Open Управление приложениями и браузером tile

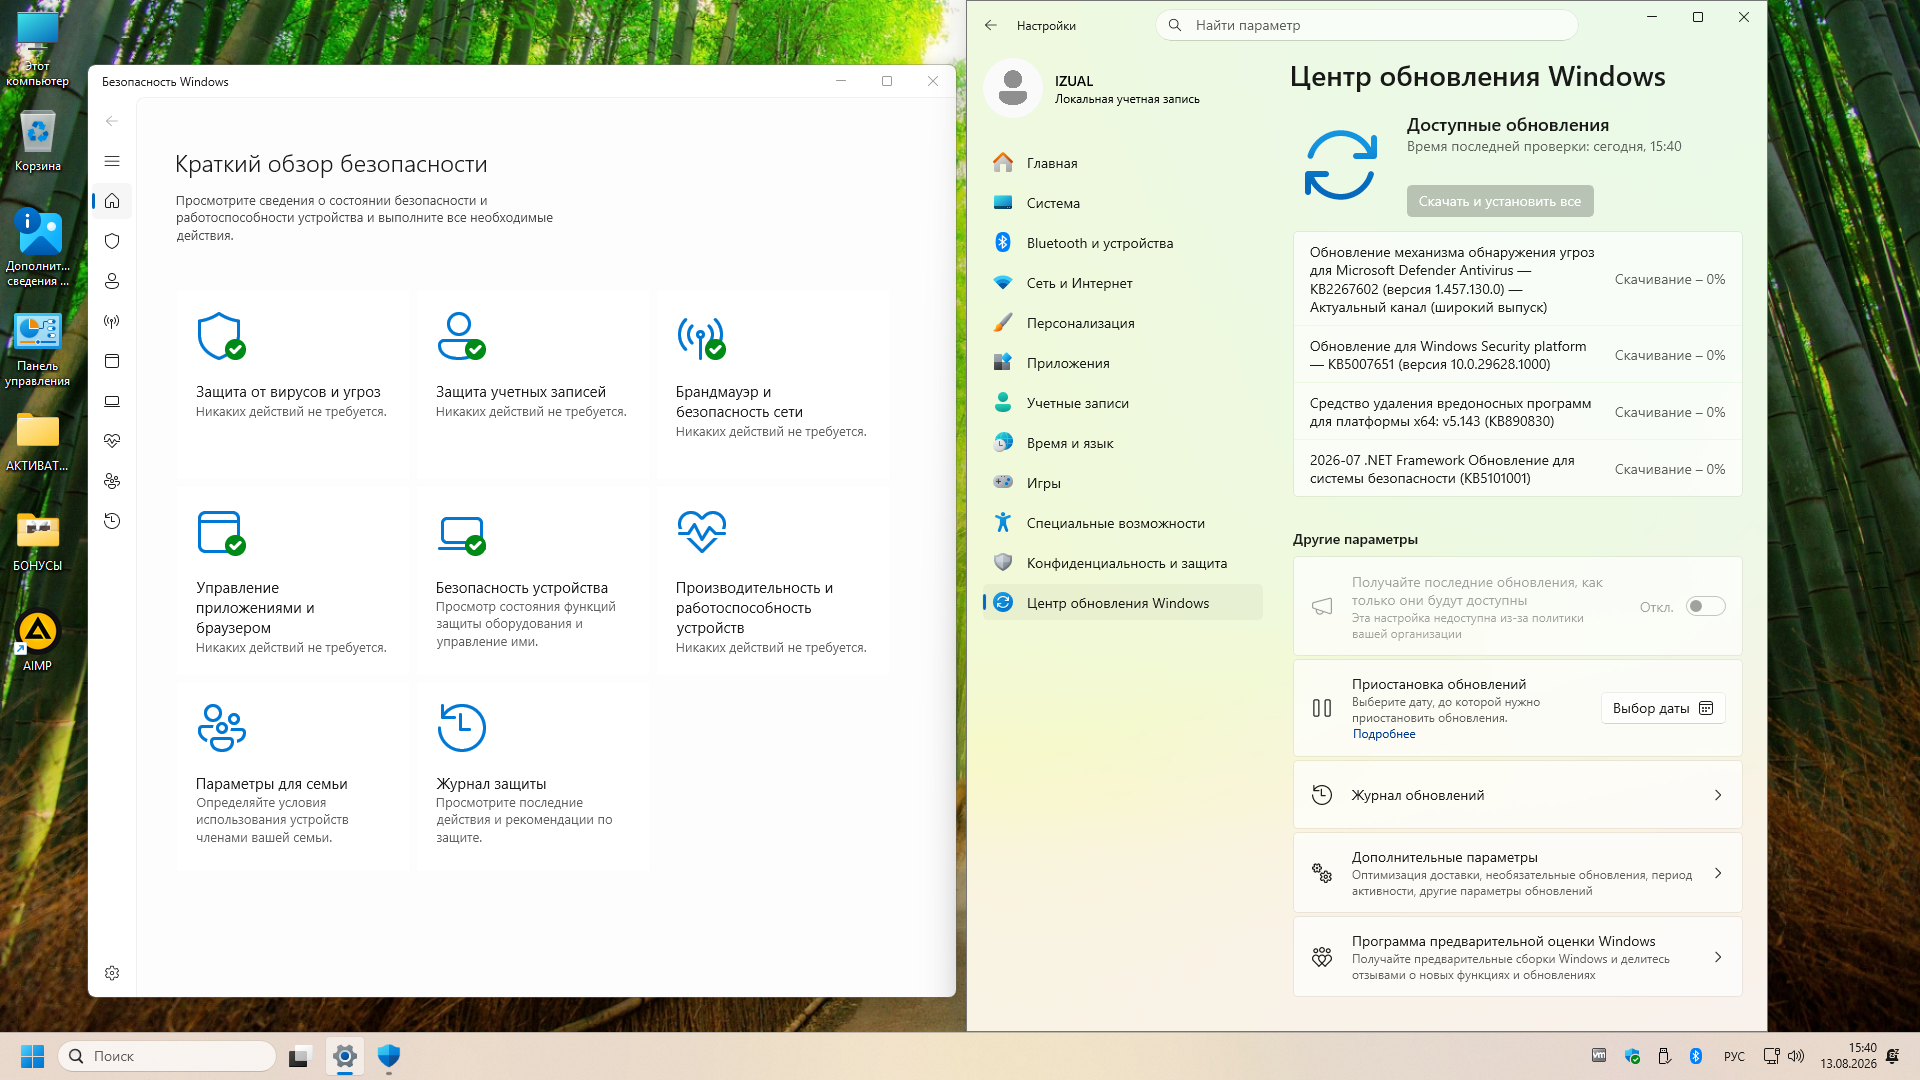292,582
